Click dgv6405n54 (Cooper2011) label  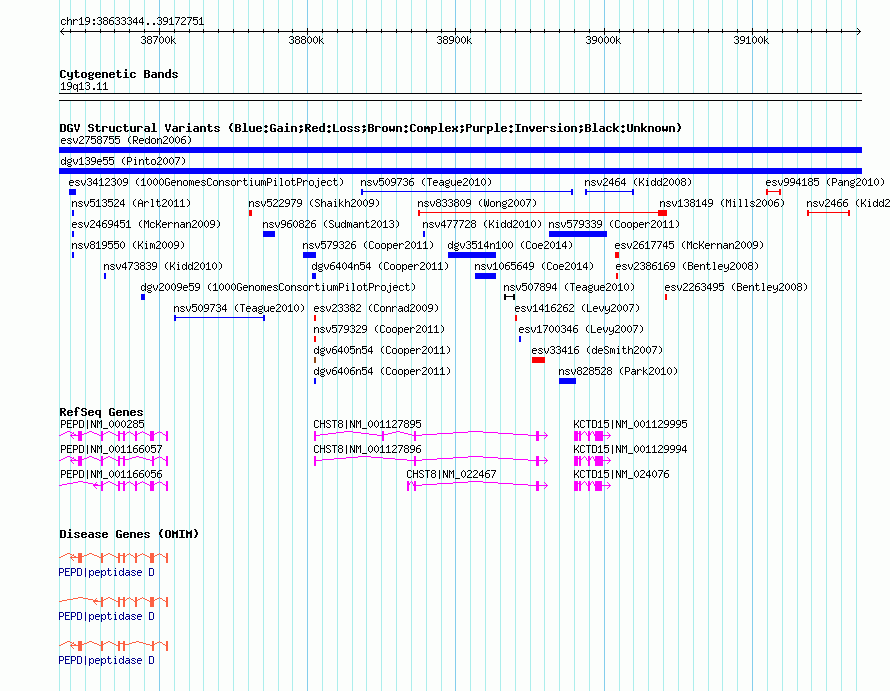tap(382, 350)
